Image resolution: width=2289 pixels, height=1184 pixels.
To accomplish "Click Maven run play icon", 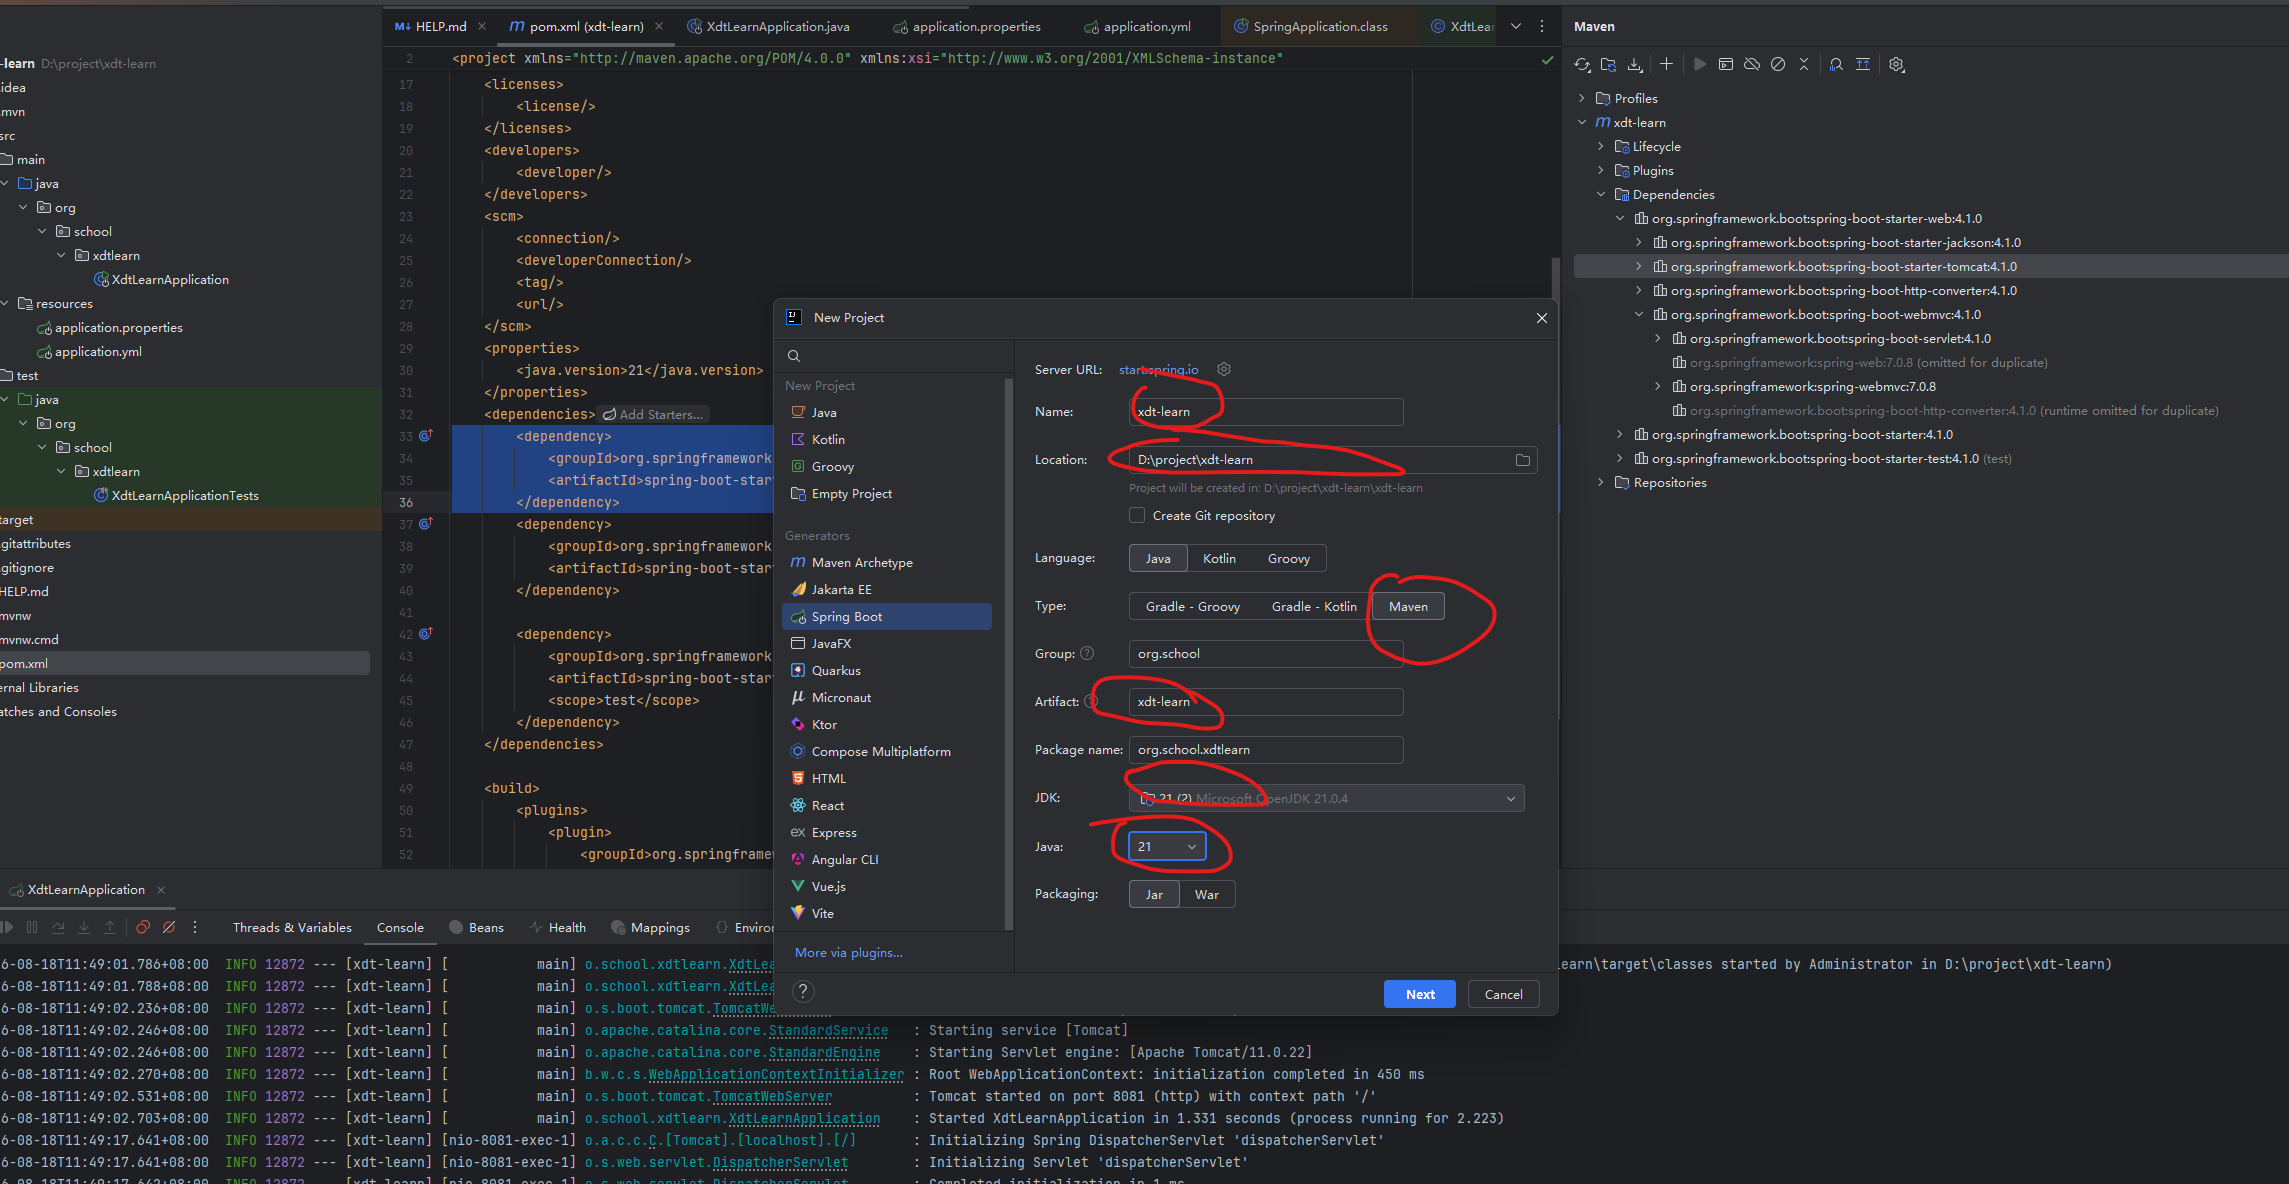I will point(1700,64).
